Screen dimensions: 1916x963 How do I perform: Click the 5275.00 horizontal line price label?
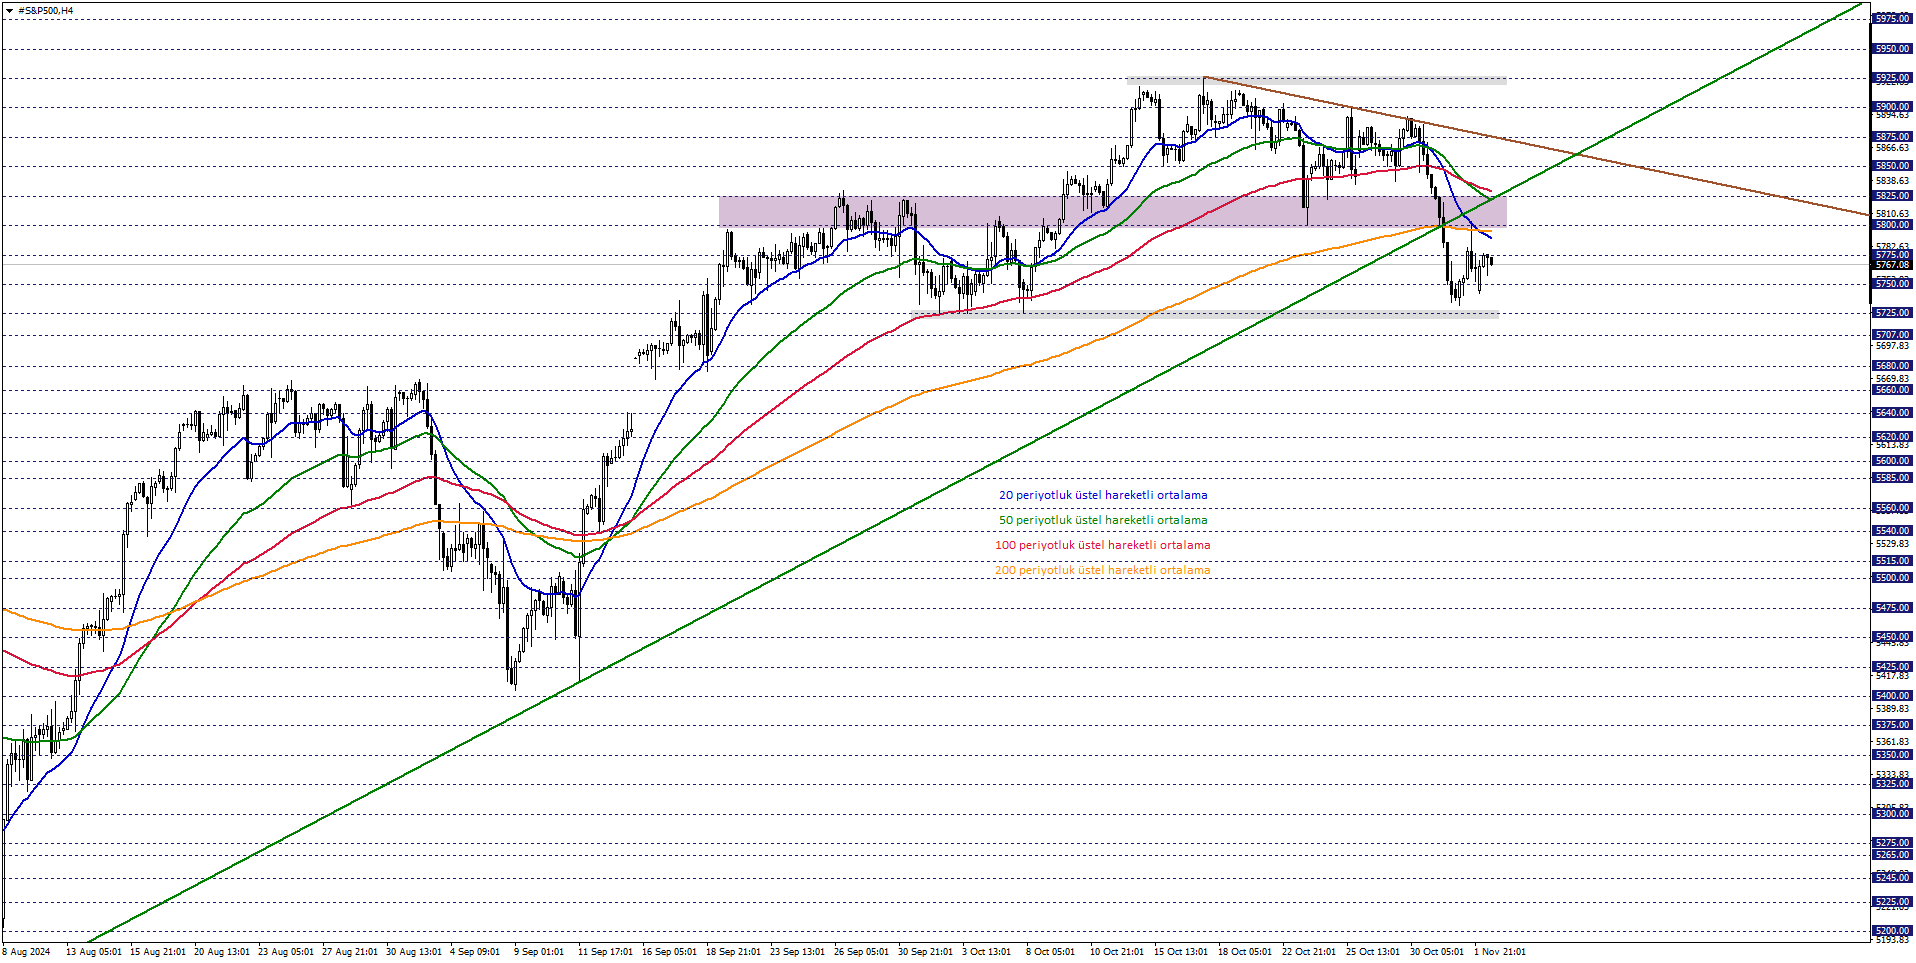pyautogui.click(x=1892, y=843)
